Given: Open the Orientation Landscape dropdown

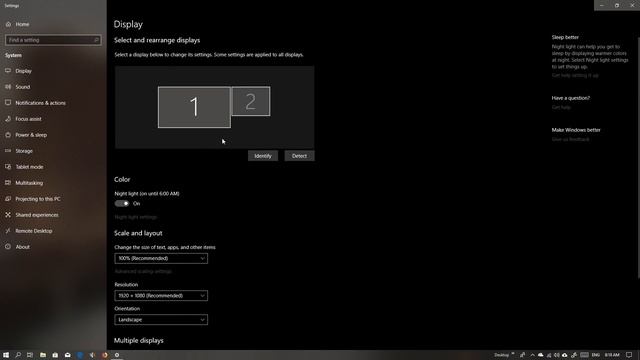Looking at the screenshot, I should 161,320.
